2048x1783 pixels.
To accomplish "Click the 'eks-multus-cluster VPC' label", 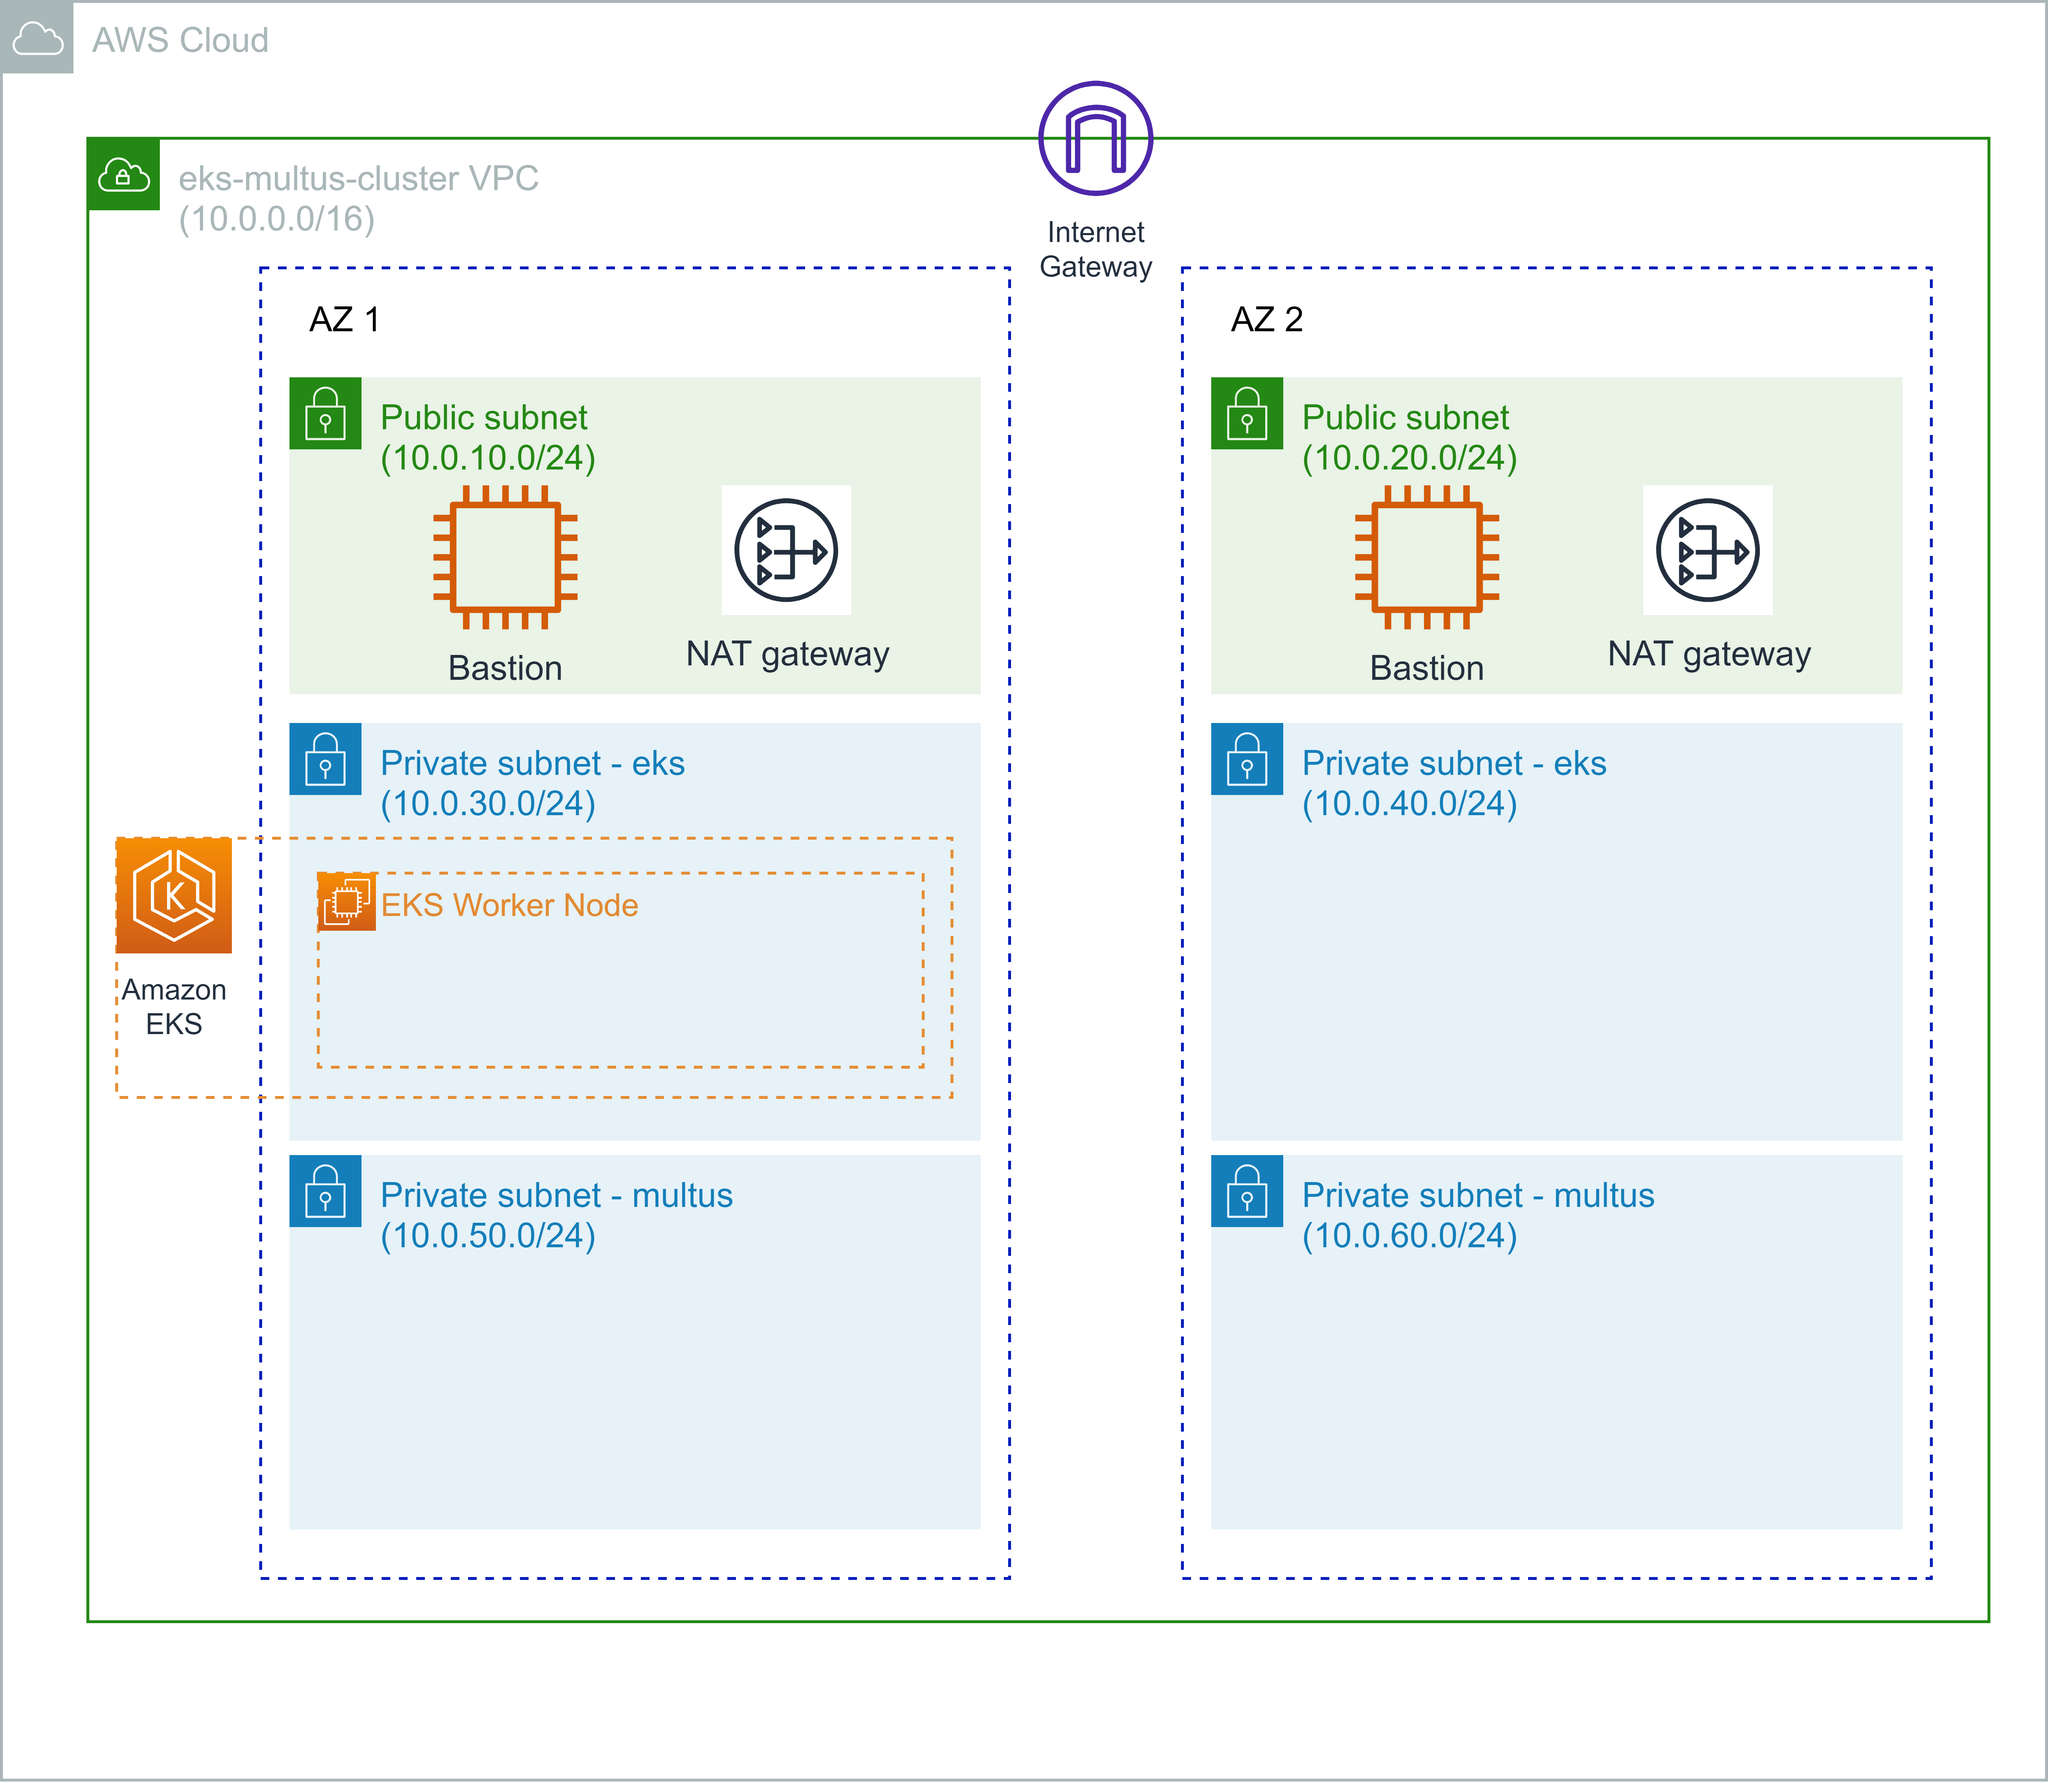I will [358, 178].
